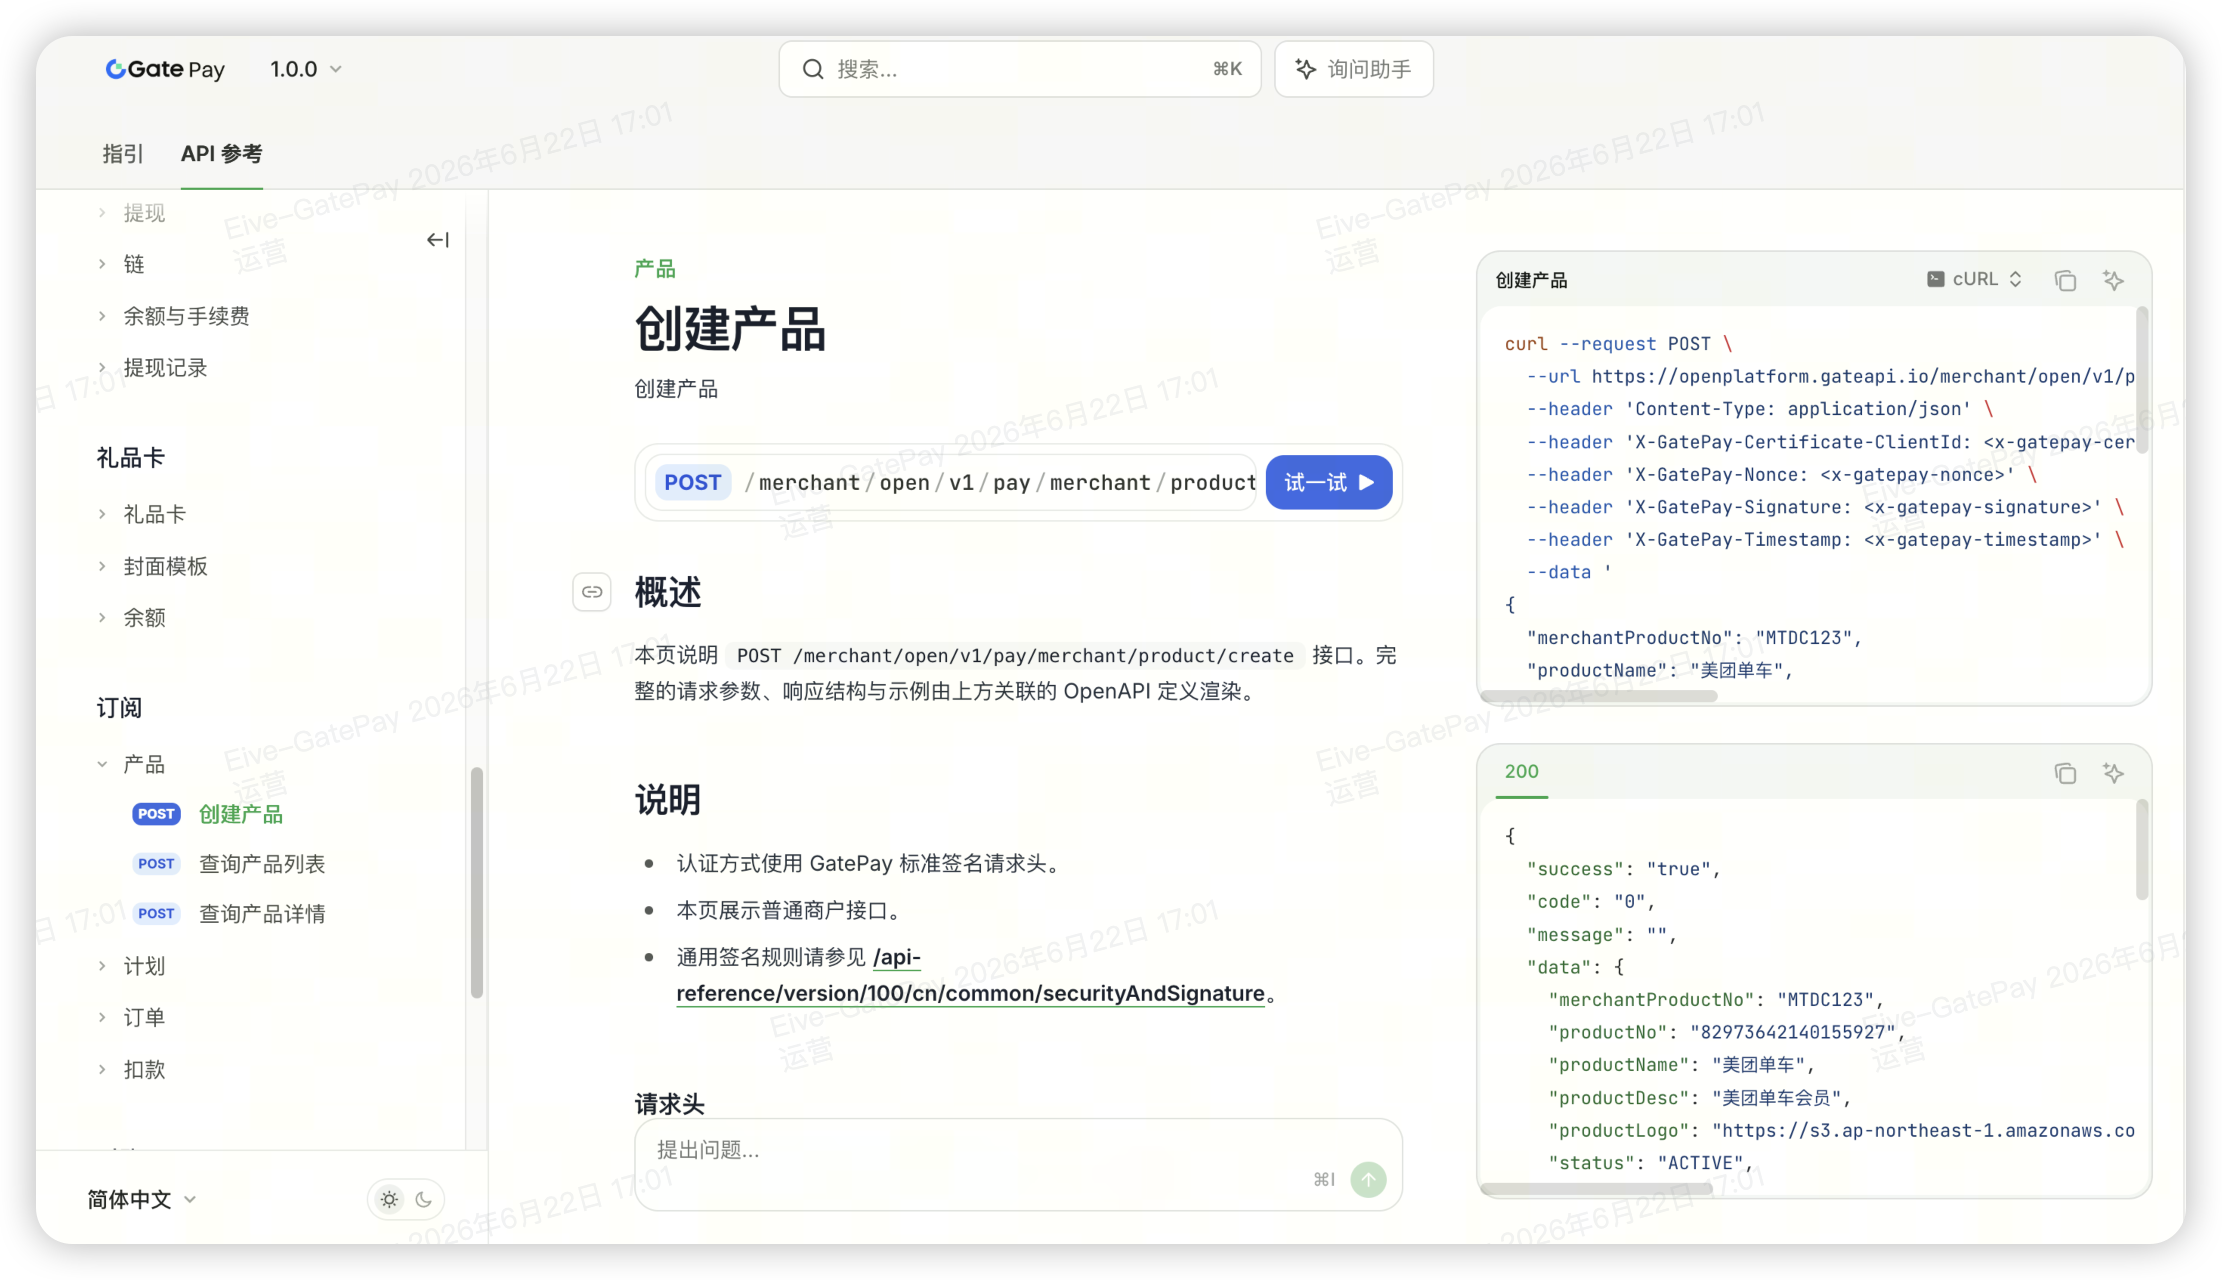Viewport: 2222px width, 1280px height.
Task: Click the "merchantProductNo": "MTDC123" request line
Action: click(1694, 638)
